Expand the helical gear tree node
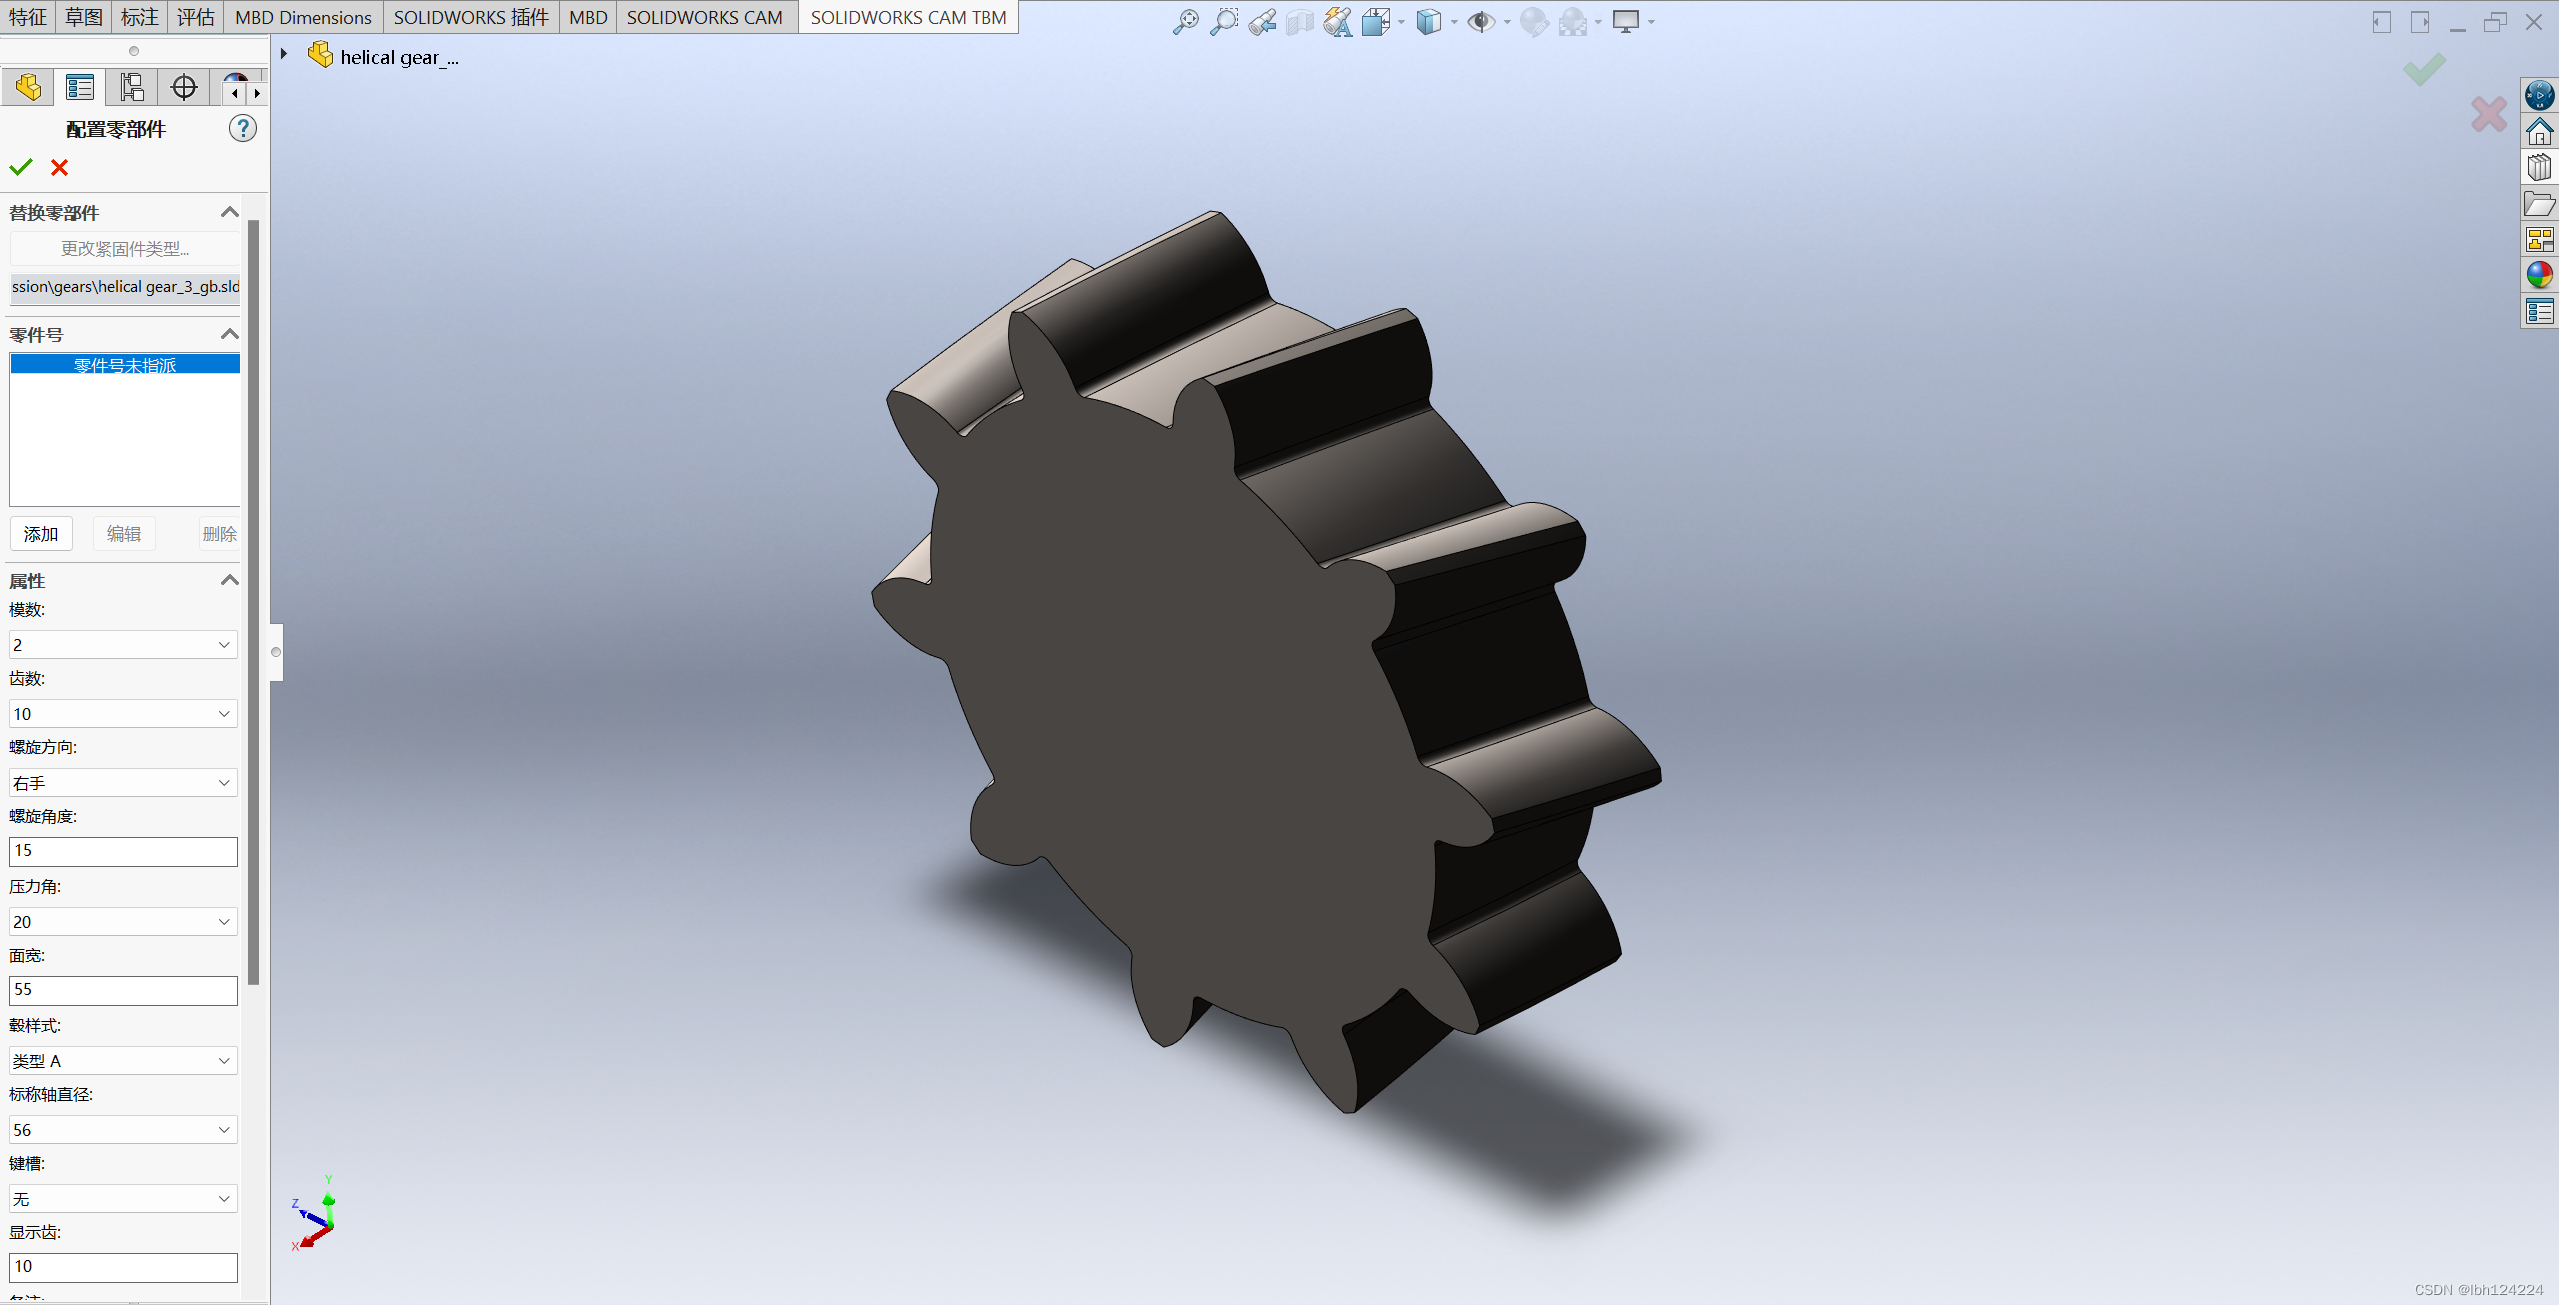Image resolution: width=2559 pixels, height=1305 pixels. 284,55
